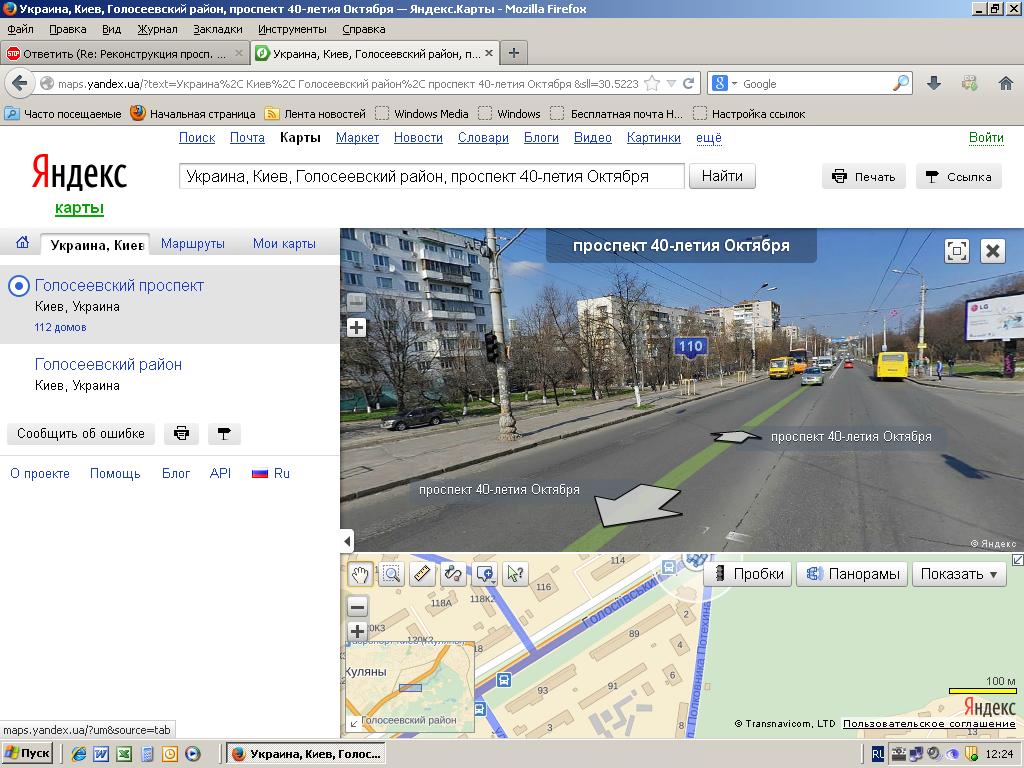1024x768 pixels.
Task: Click the Yandex address search field
Action: (x=431, y=176)
